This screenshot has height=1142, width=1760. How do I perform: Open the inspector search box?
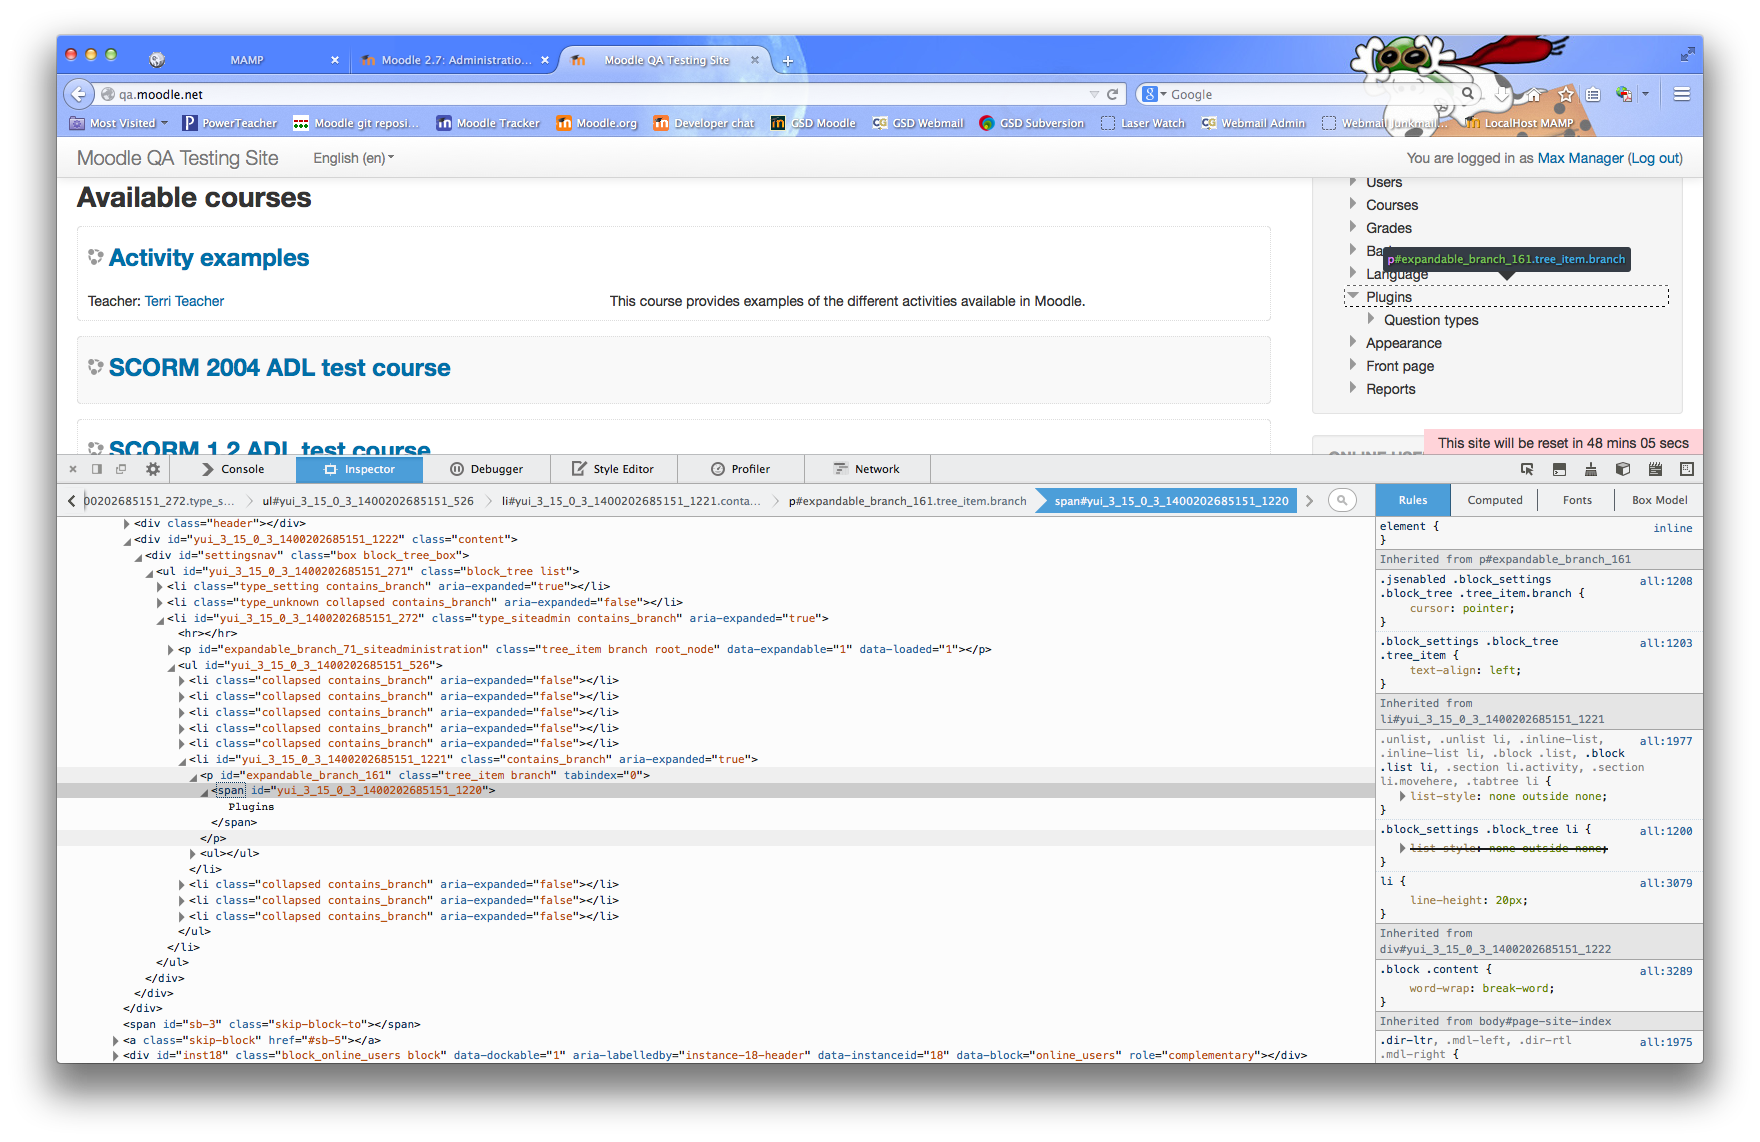coord(1343,500)
